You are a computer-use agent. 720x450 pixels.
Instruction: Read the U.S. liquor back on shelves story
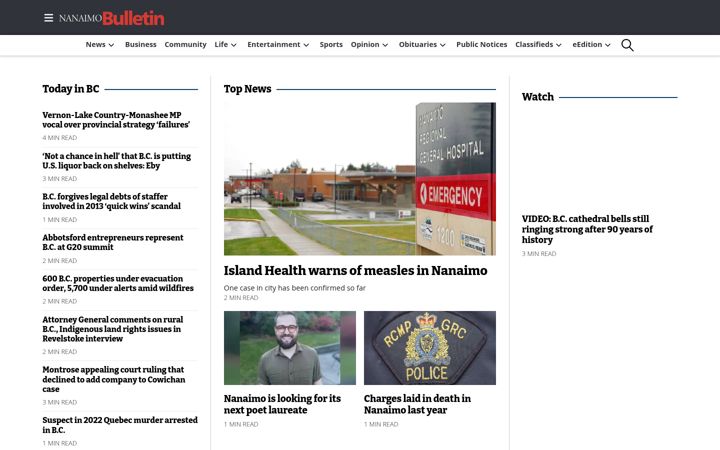coord(117,161)
